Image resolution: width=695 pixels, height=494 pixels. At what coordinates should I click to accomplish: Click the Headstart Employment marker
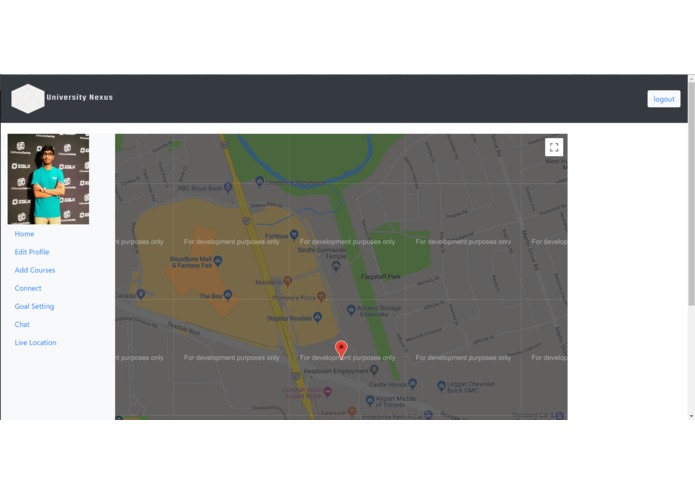[x=374, y=370]
